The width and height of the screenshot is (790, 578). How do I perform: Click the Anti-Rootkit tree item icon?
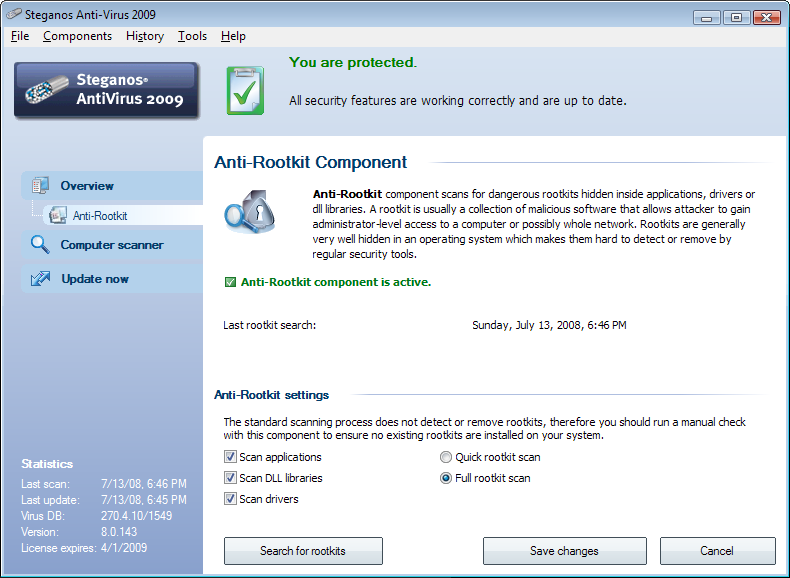(58, 215)
